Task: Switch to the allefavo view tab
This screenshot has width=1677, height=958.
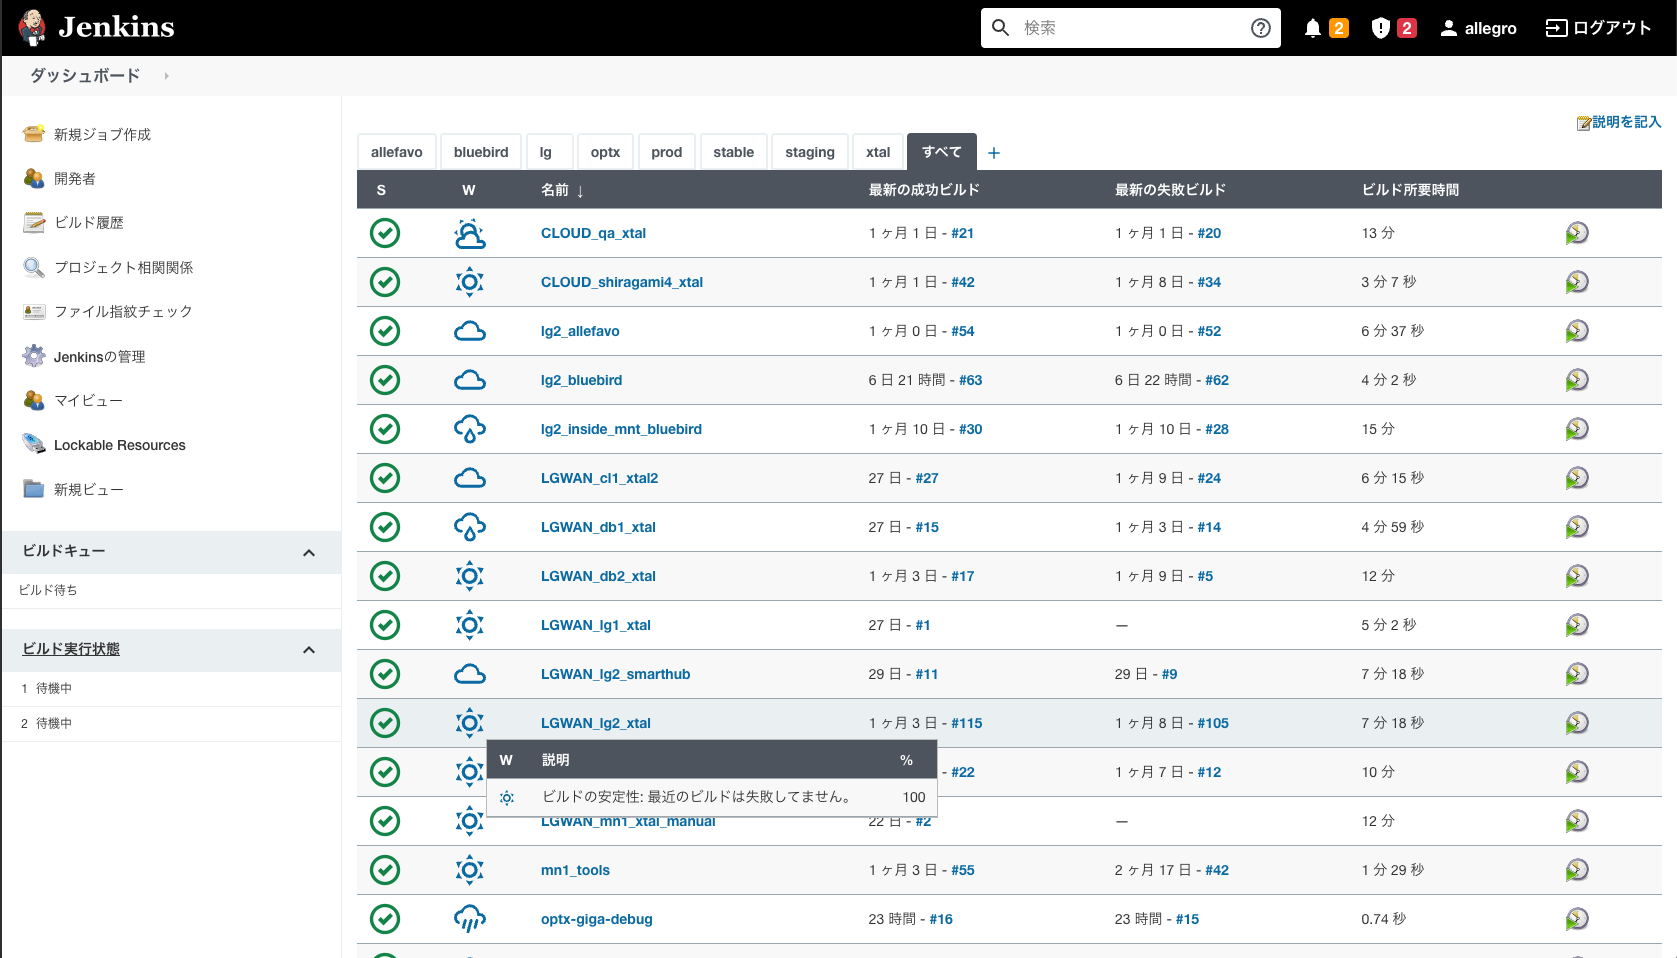Action: (397, 152)
